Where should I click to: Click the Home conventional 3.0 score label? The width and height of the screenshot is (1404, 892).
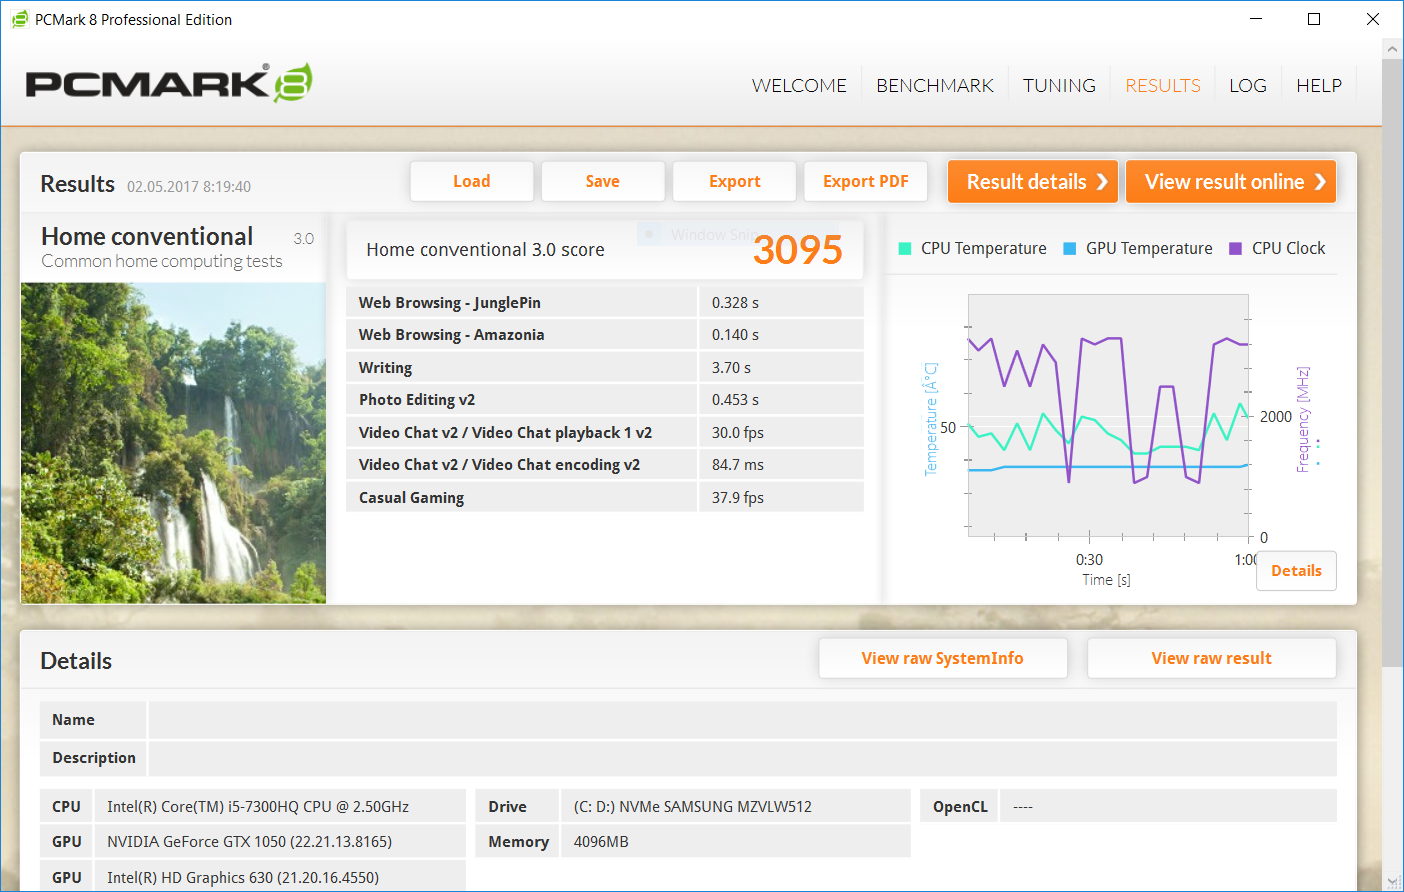click(485, 250)
